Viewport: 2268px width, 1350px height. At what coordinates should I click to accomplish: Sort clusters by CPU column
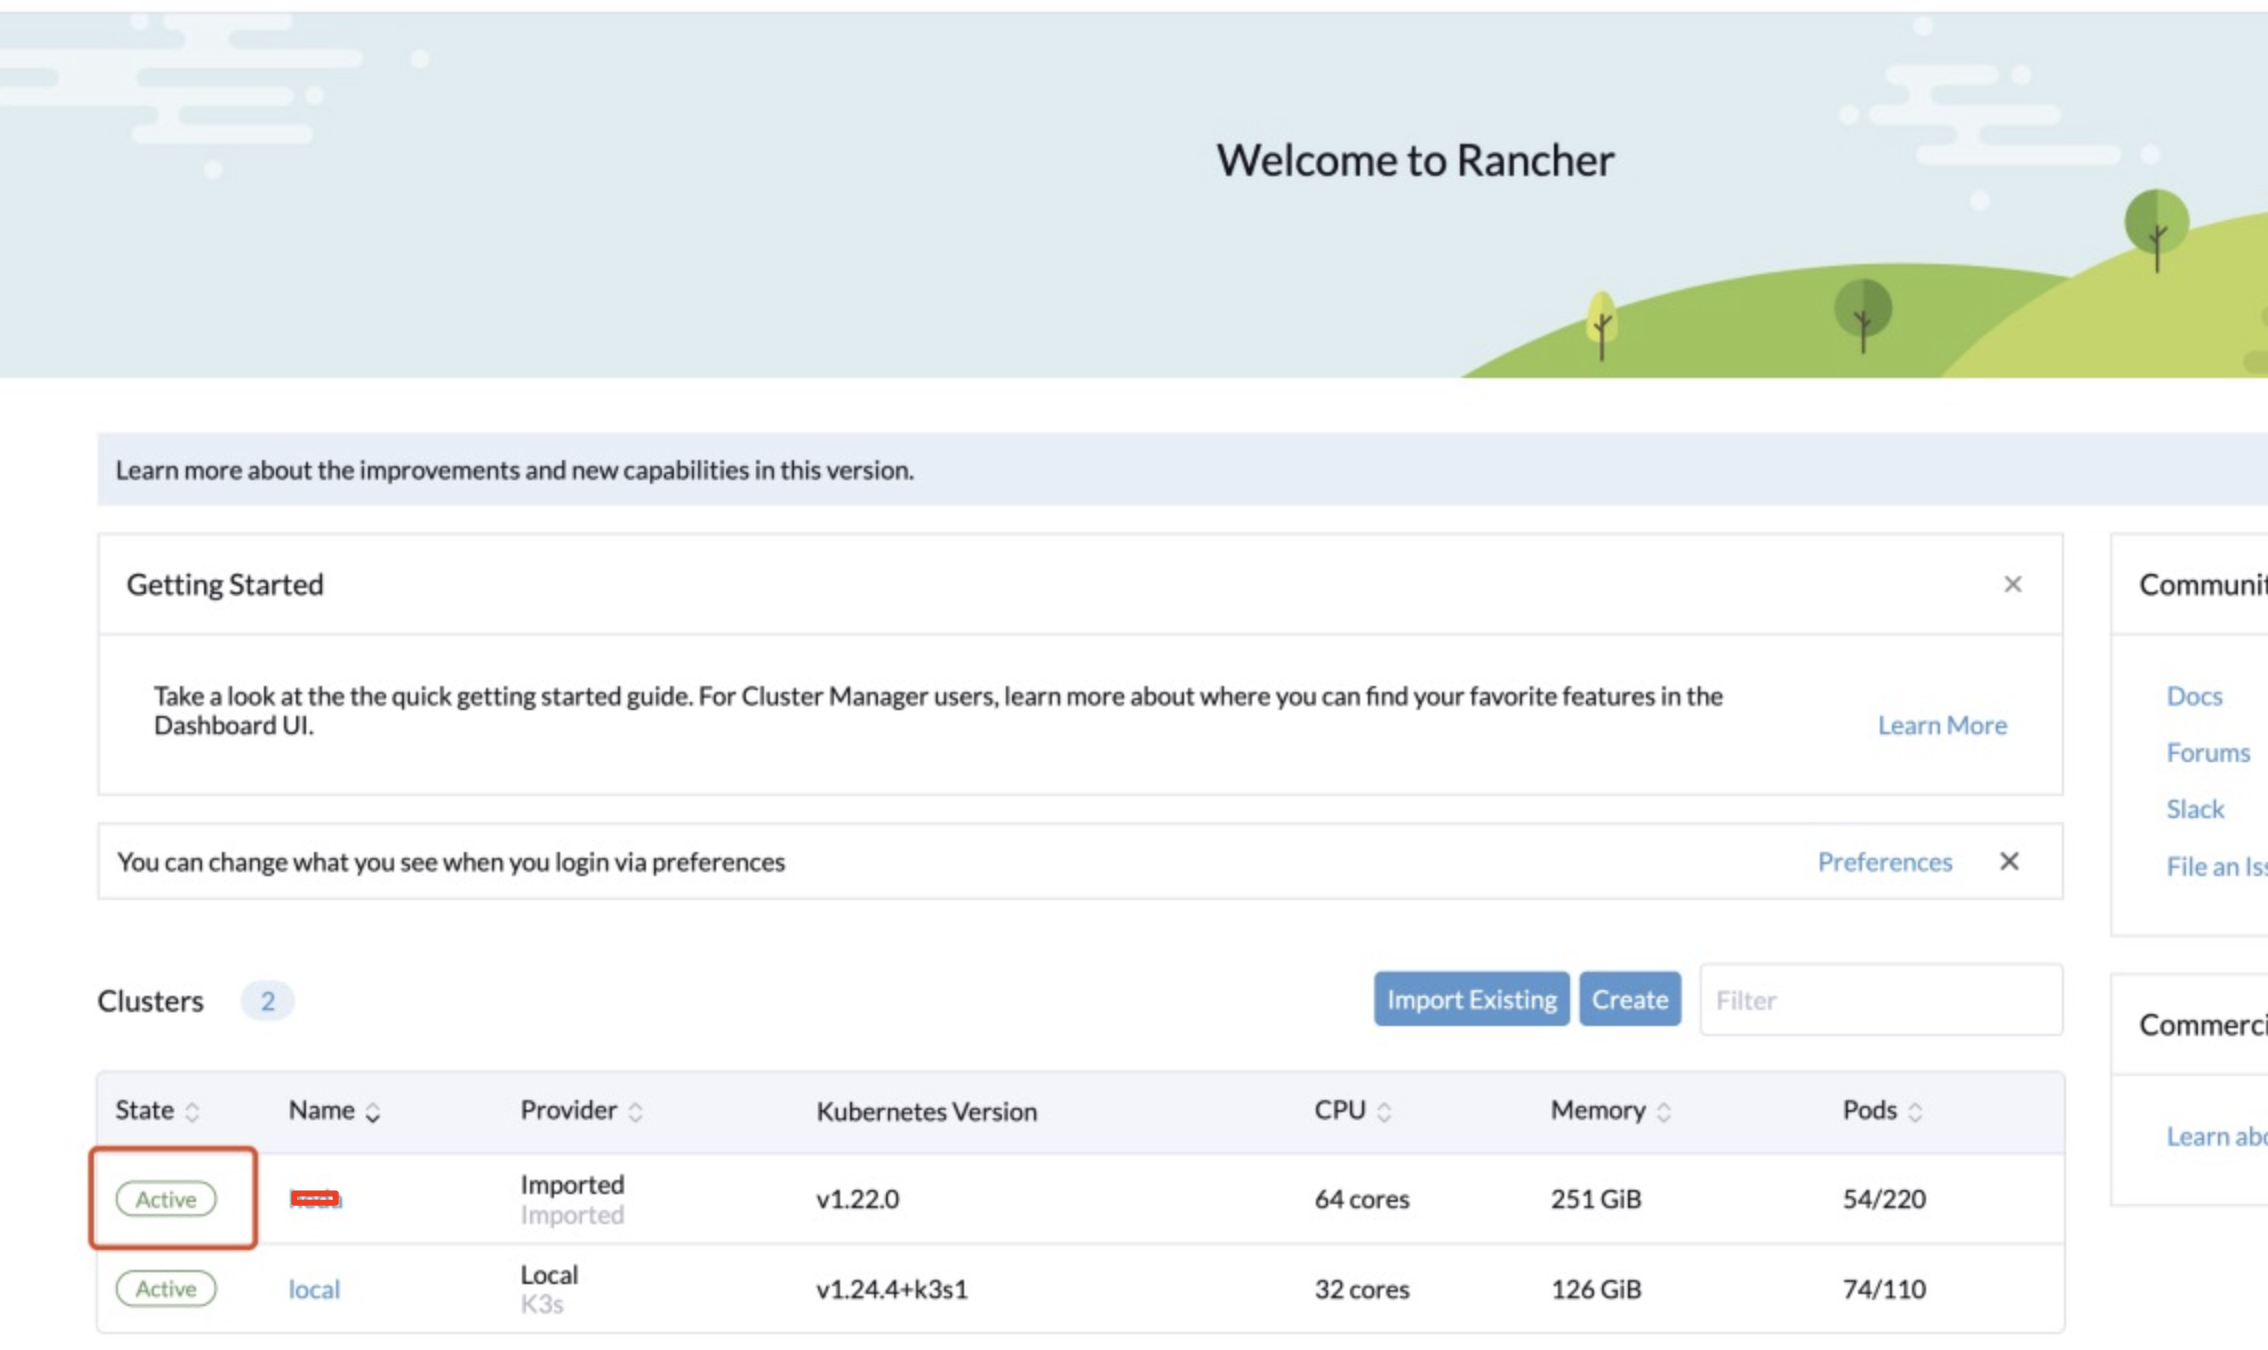tap(1352, 1110)
